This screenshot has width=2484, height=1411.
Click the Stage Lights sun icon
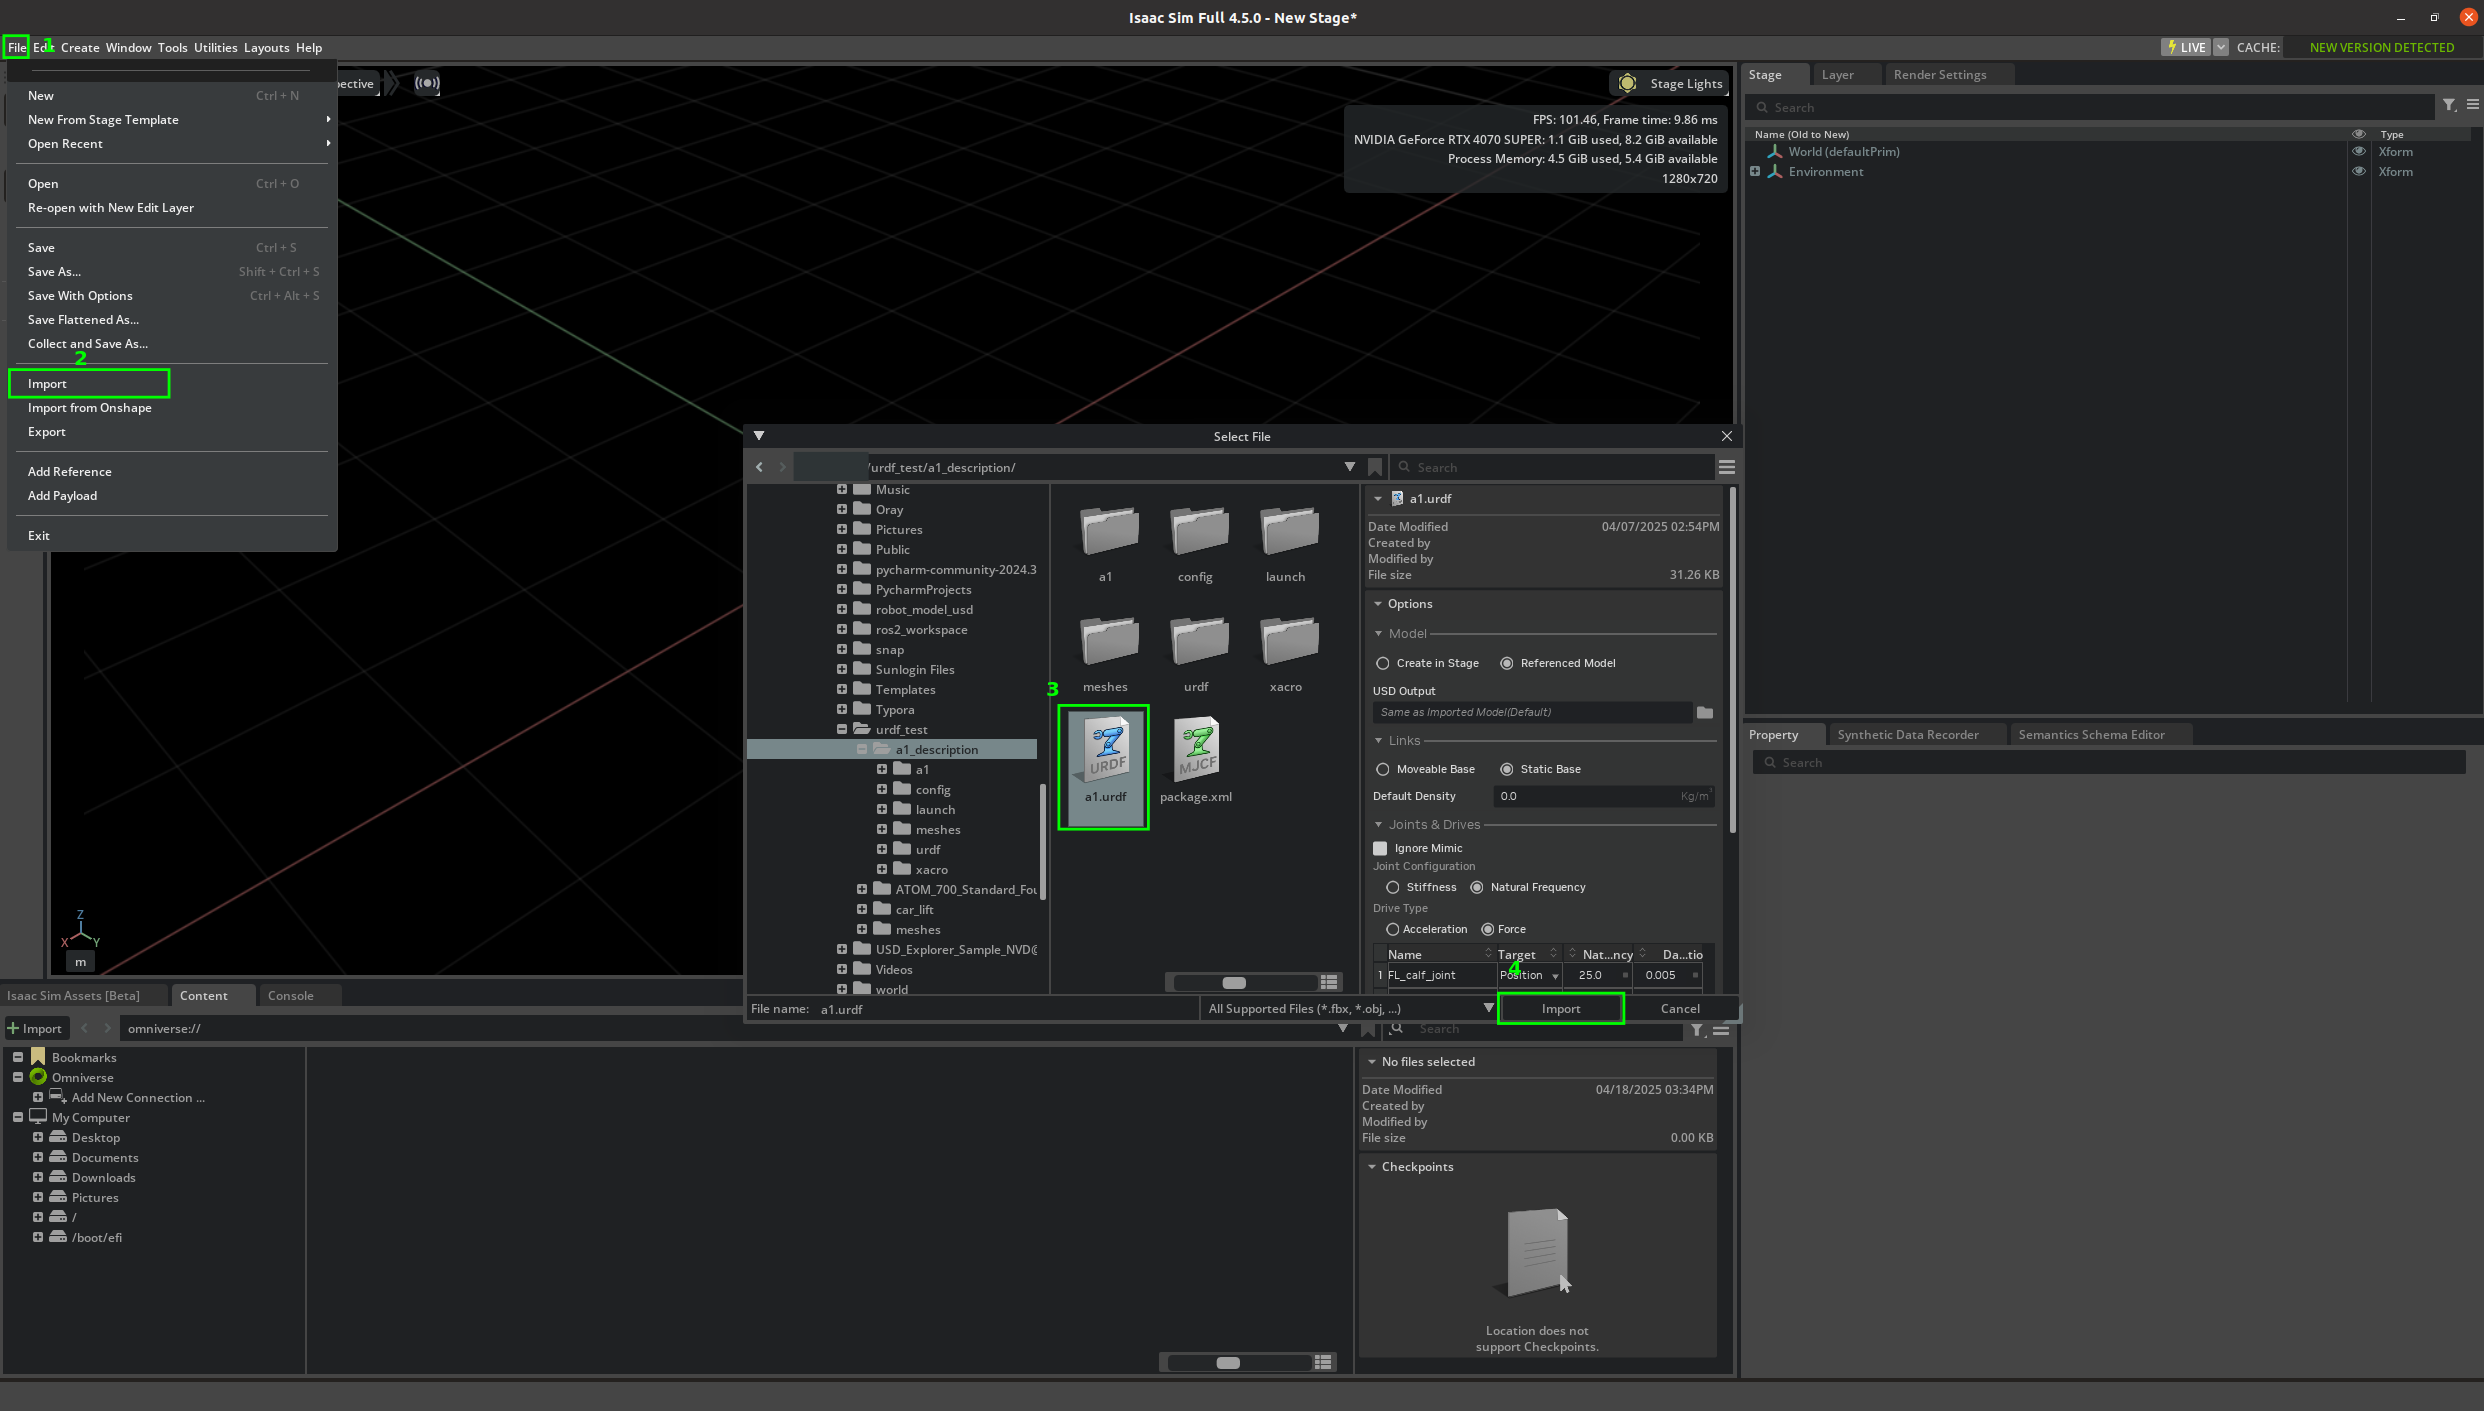pos(1627,83)
